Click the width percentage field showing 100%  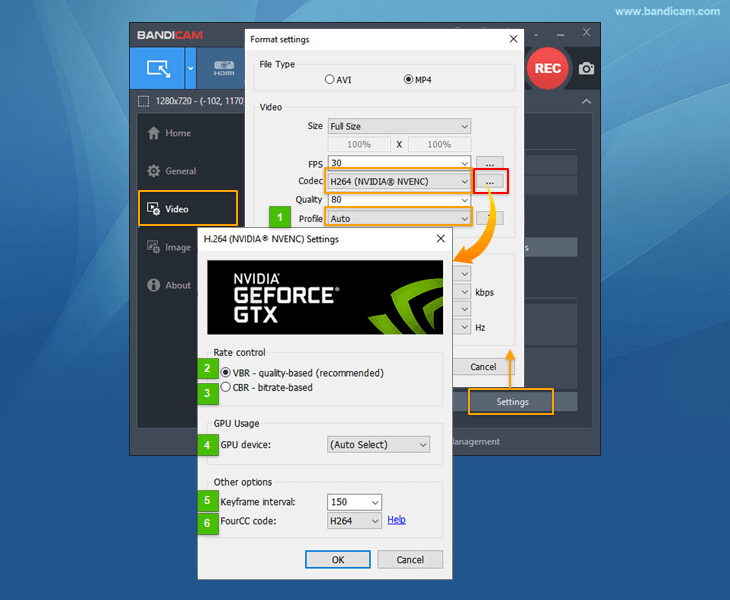click(x=359, y=144)
